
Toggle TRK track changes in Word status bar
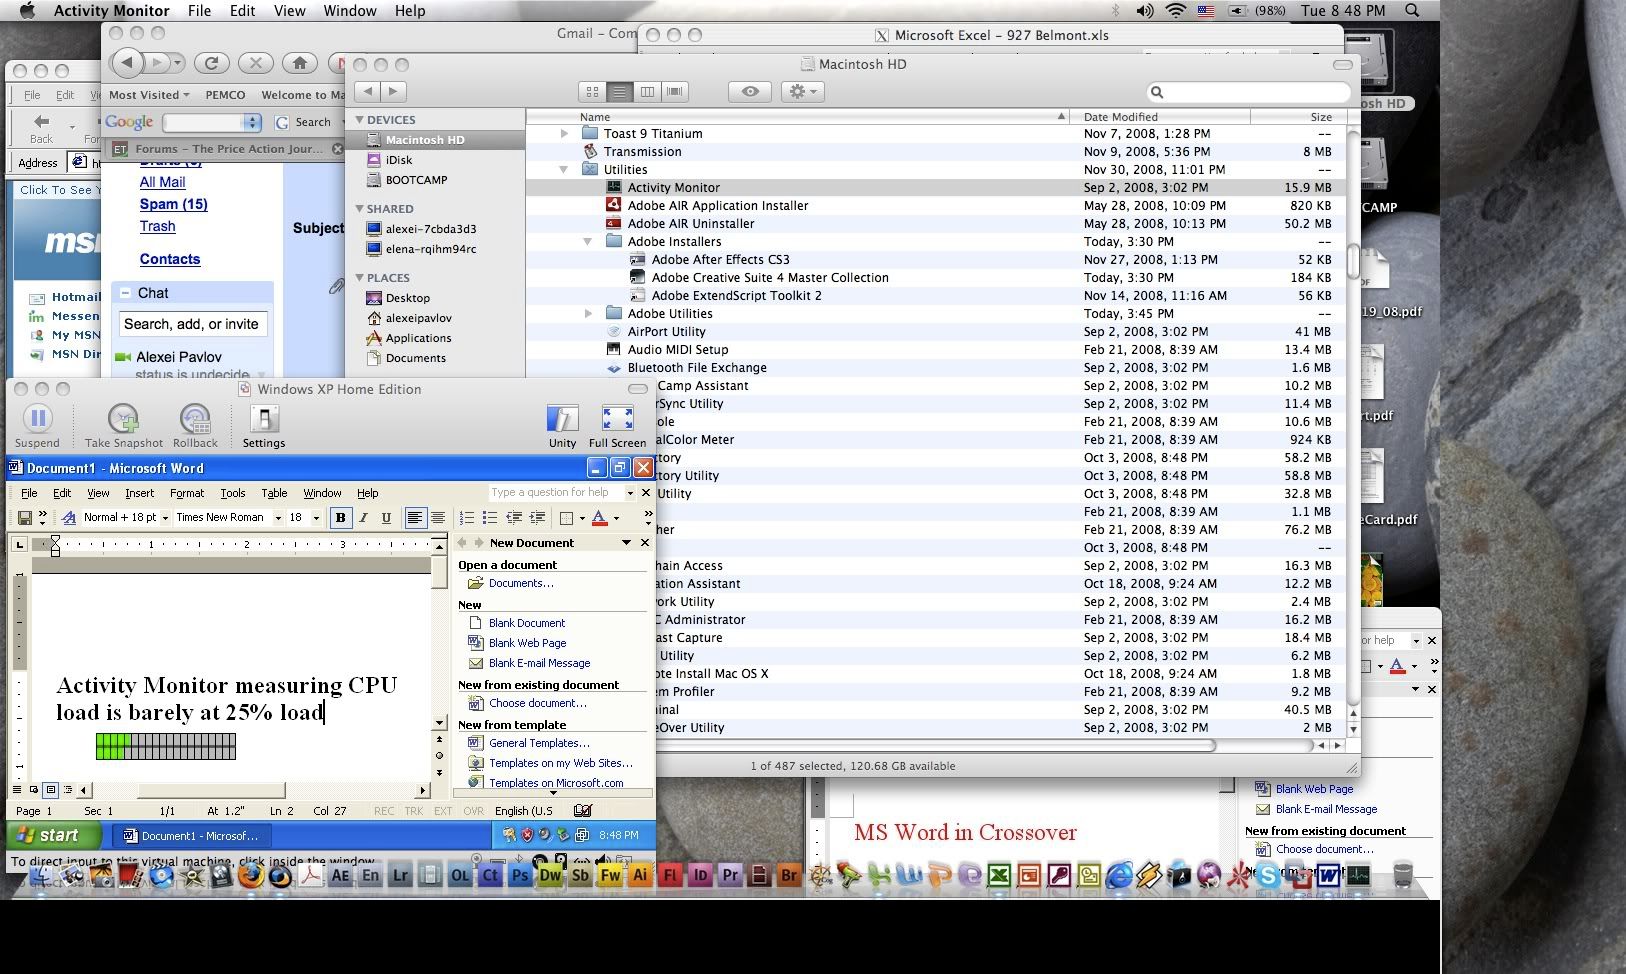[x=414, y=811]
